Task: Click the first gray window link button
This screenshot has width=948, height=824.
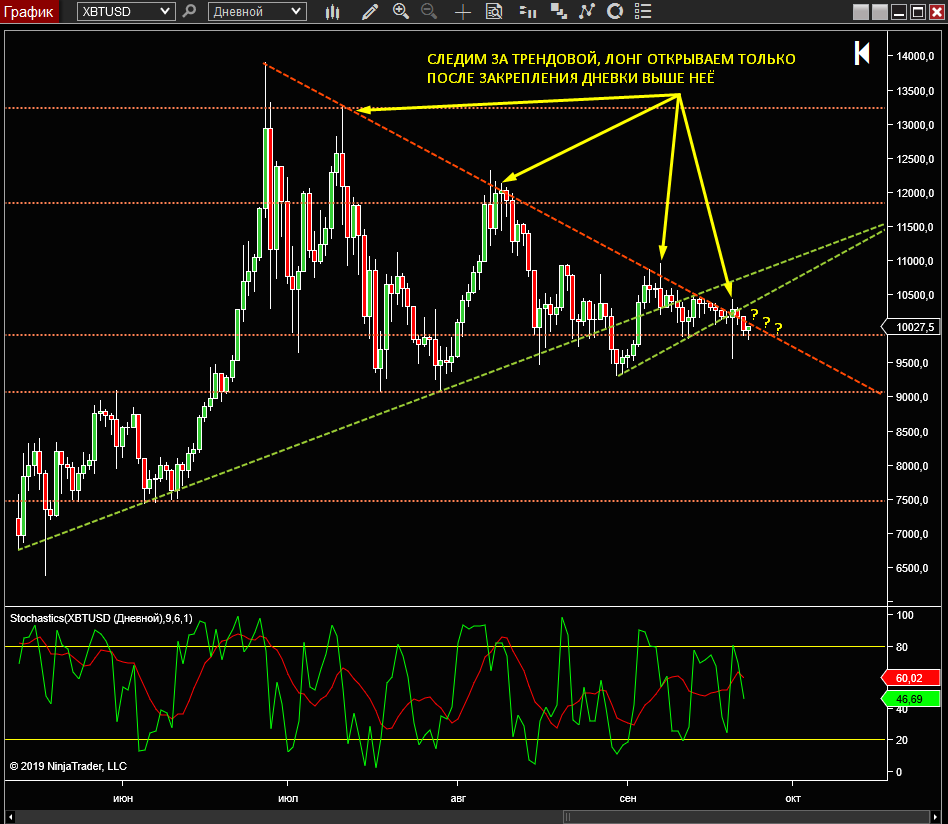Action: [861, 12]
